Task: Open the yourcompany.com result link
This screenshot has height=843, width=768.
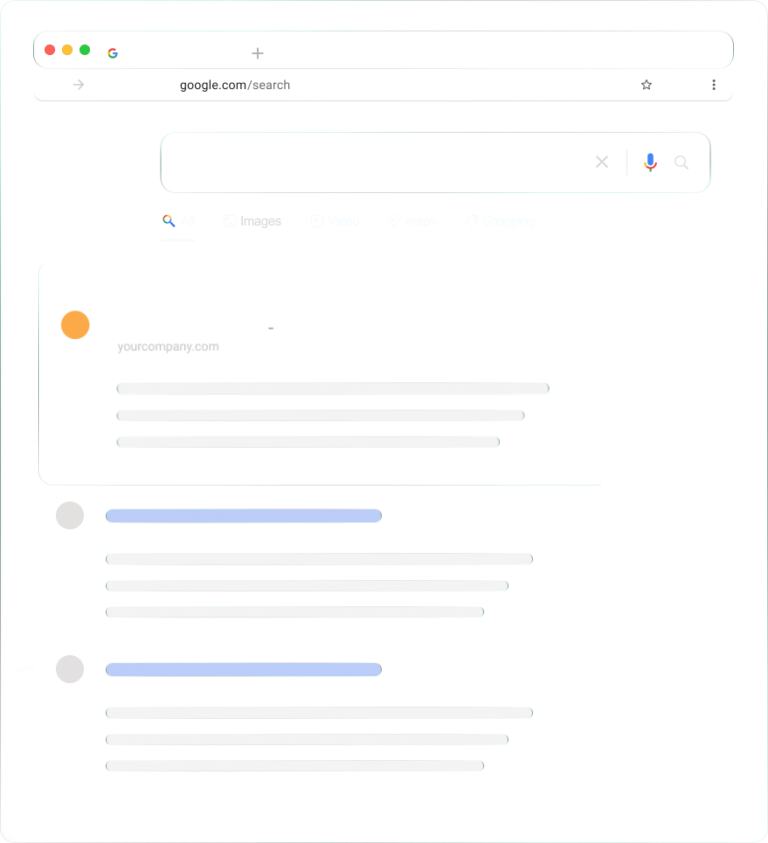Action: tap(168, 347)
